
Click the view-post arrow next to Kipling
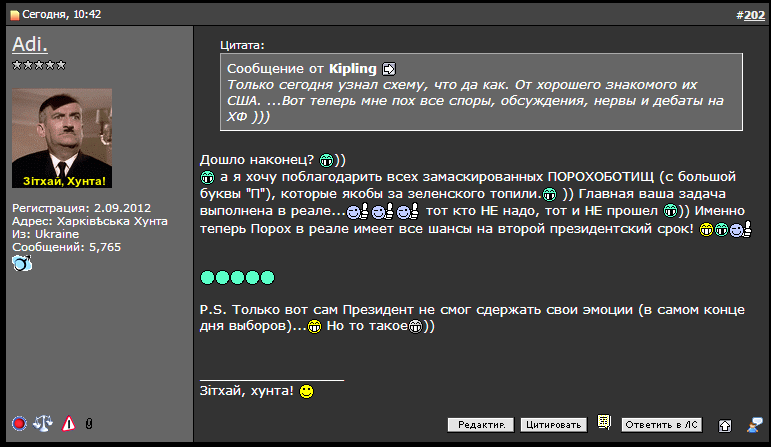pos(389,69)
